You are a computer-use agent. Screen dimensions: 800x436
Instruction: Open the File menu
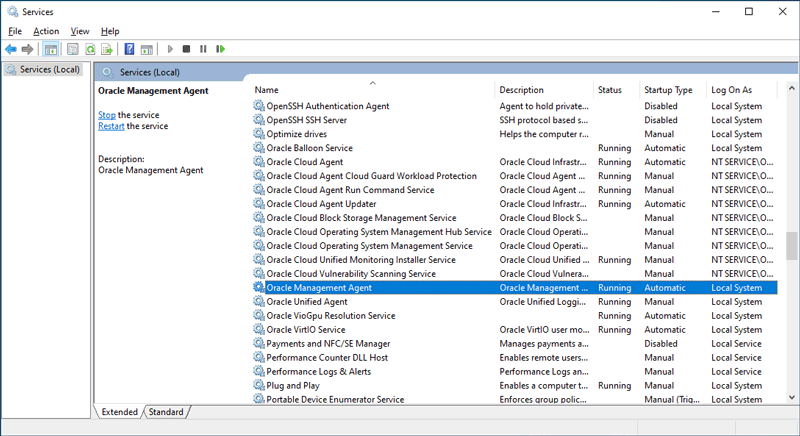[x=15, y=31]
